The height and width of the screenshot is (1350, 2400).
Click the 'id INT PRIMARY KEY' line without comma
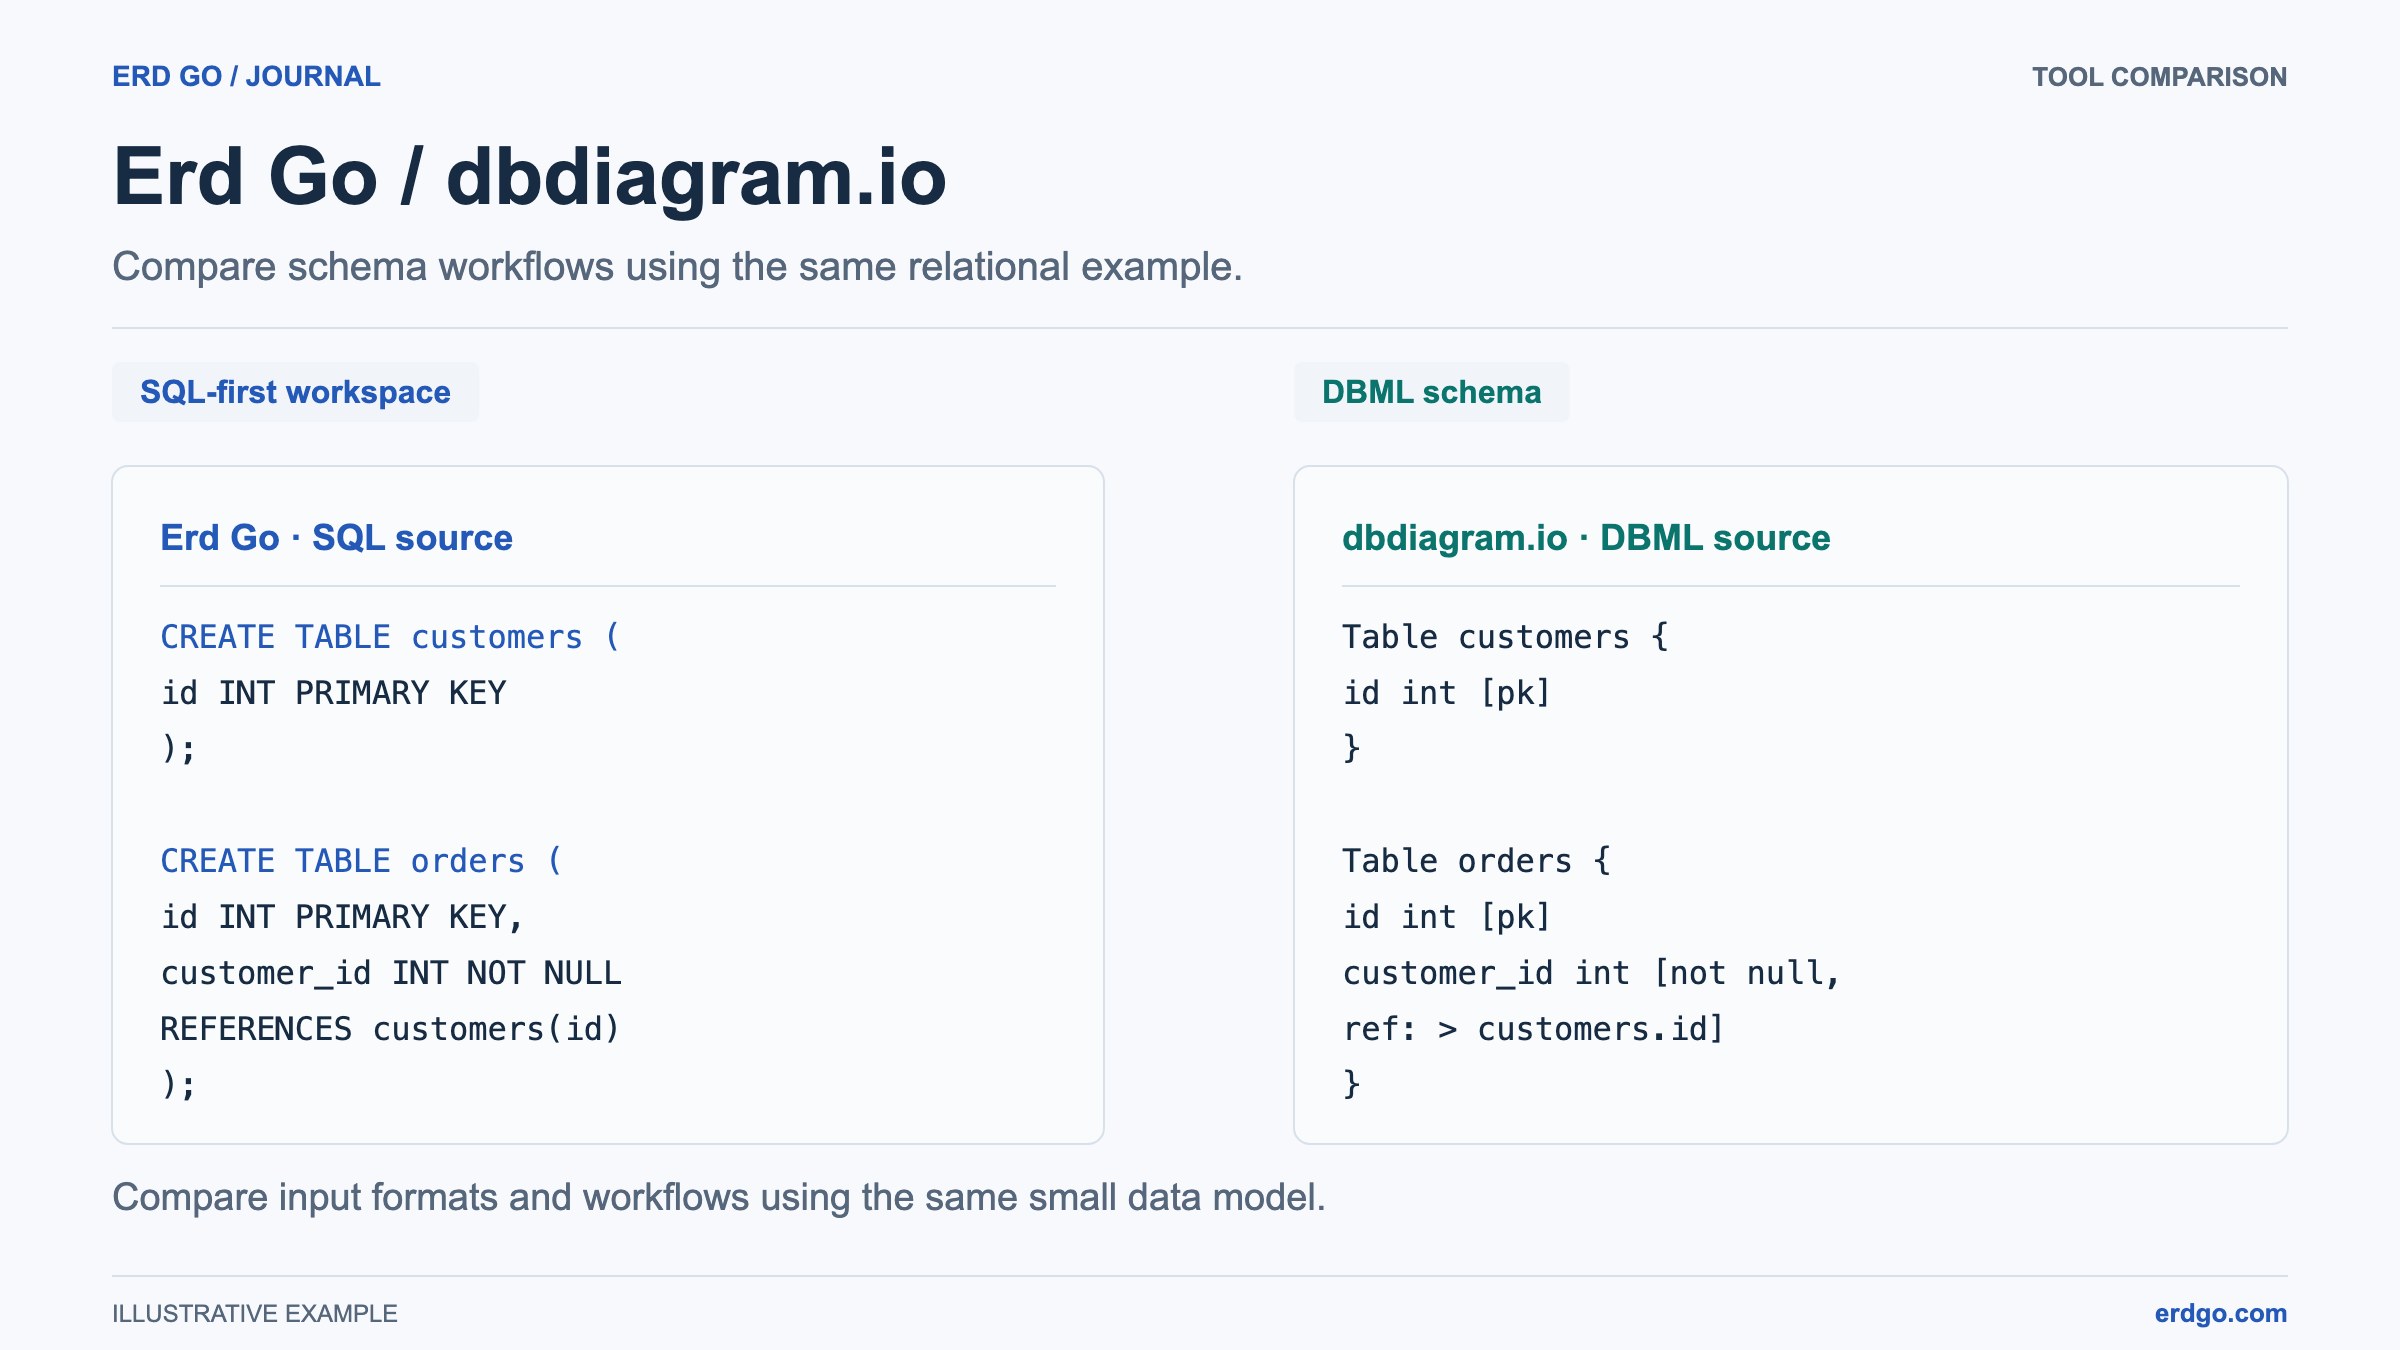click(x=333, y=693)
